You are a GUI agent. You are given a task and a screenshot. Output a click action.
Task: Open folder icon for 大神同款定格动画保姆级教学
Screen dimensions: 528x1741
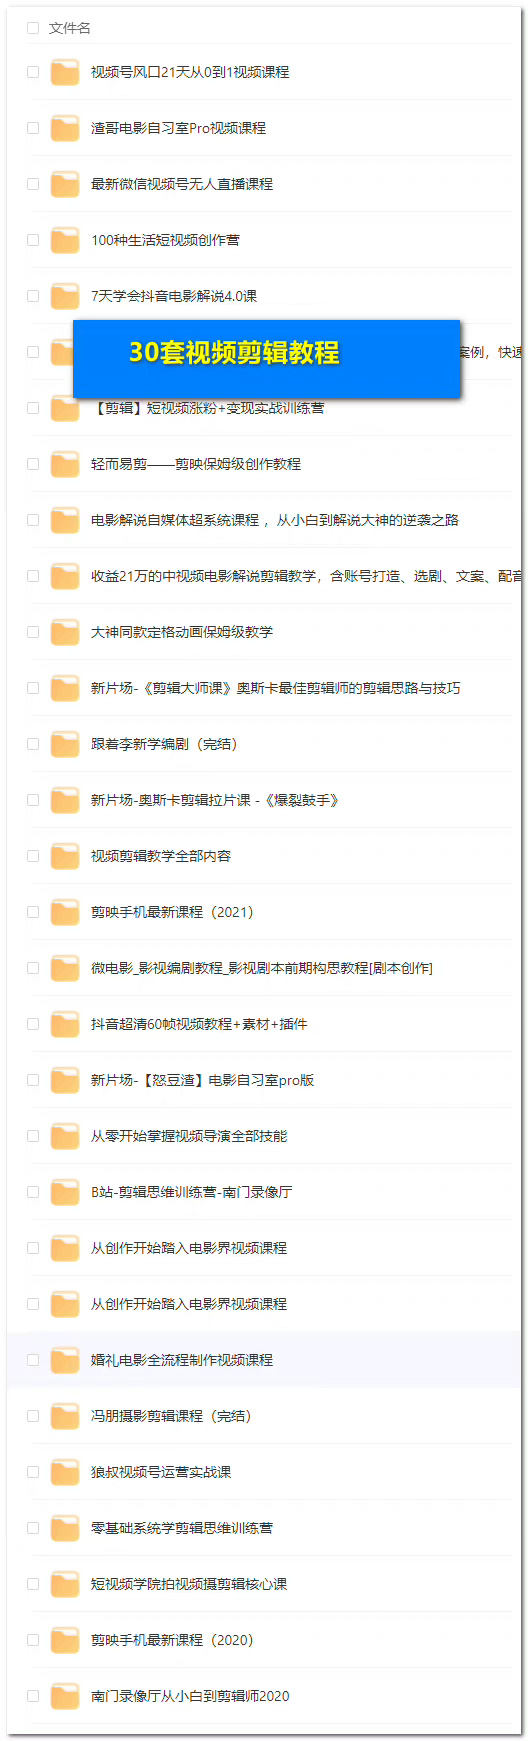[65, 632]
